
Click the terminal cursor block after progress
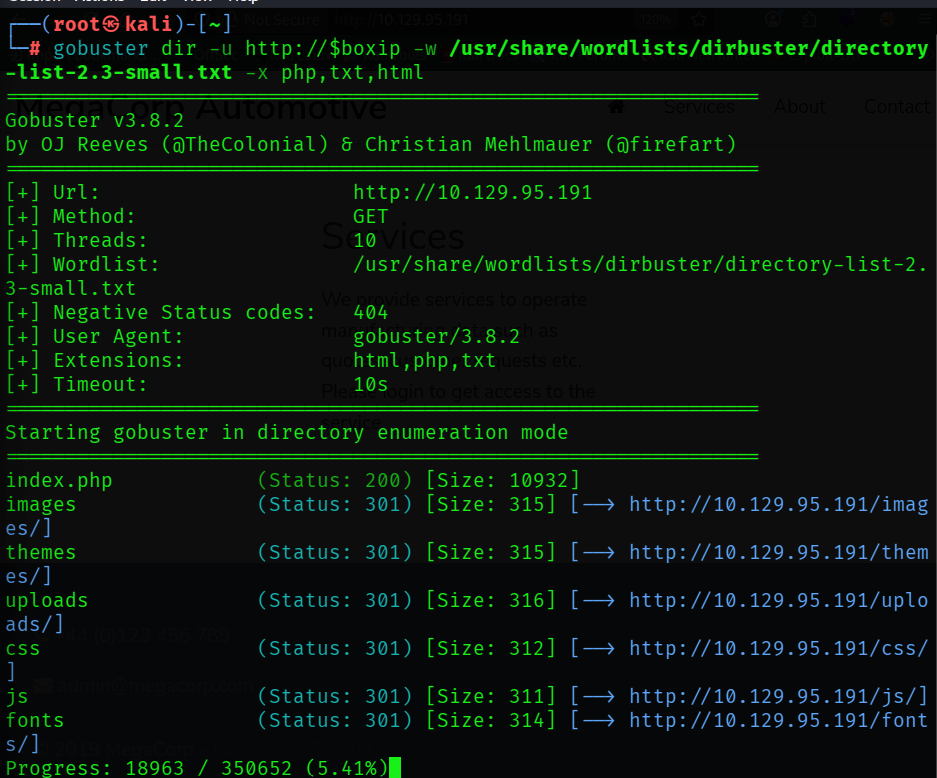395,768
